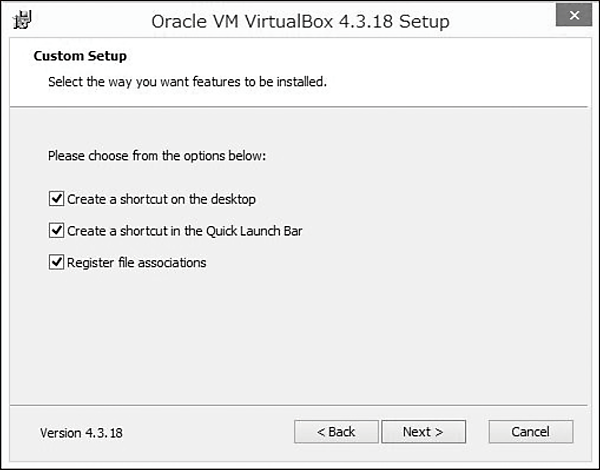Click the 'Select the way you want features' subtitle
Screen dimensions: 600x473
click(187, 81)
